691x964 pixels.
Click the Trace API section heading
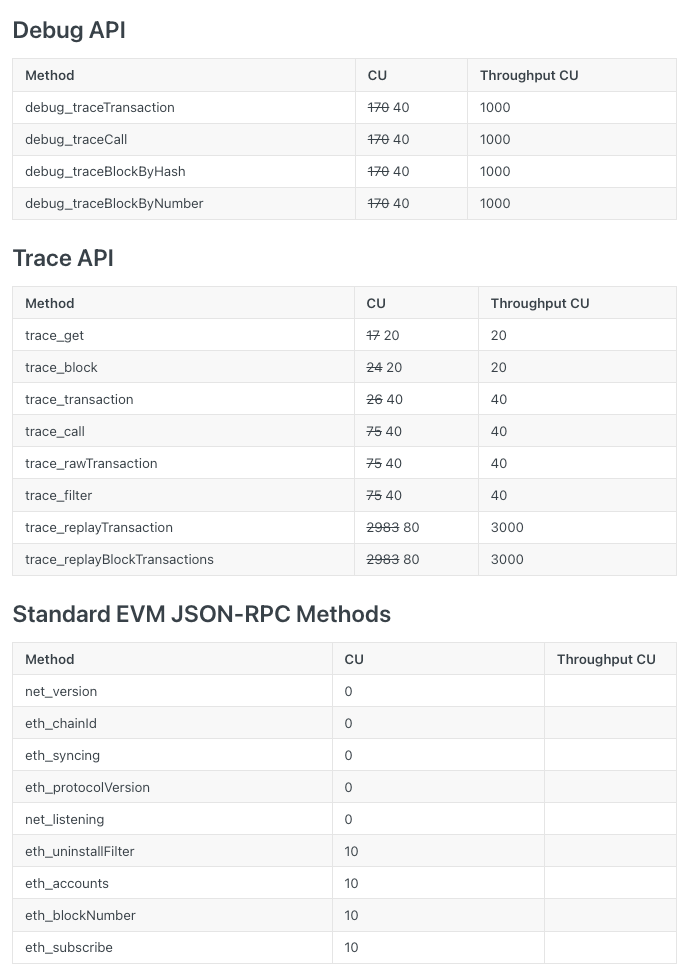tap(63, 258)
